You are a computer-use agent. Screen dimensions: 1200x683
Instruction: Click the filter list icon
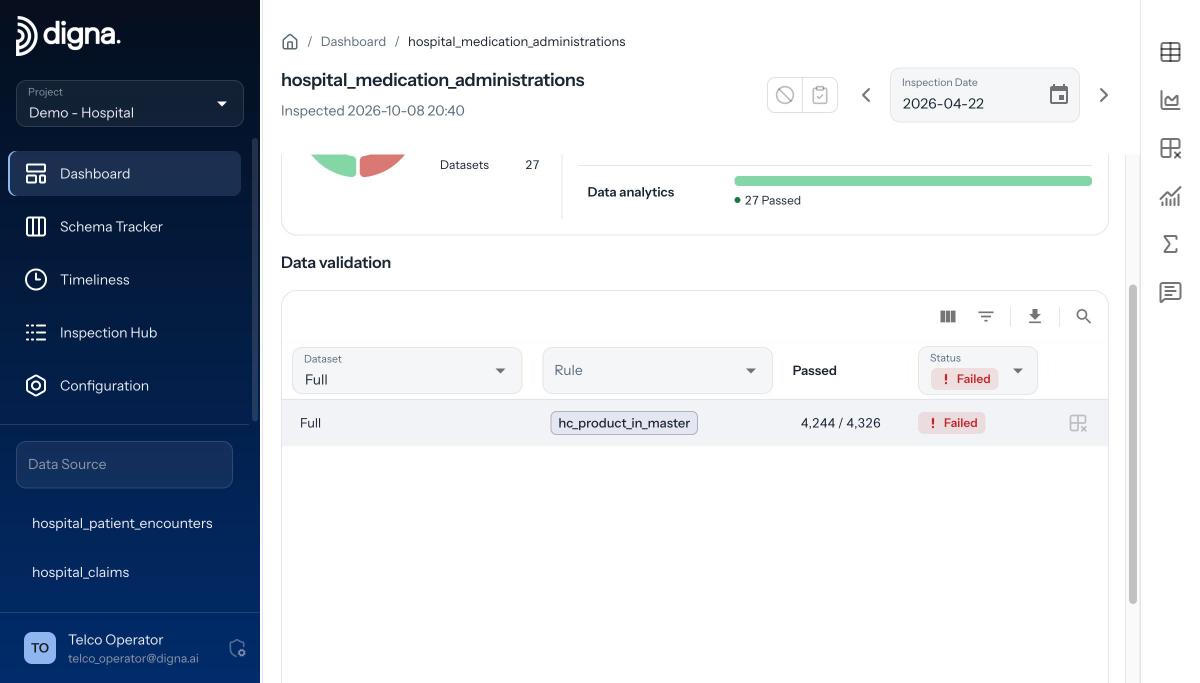click(x=986, y=317)
